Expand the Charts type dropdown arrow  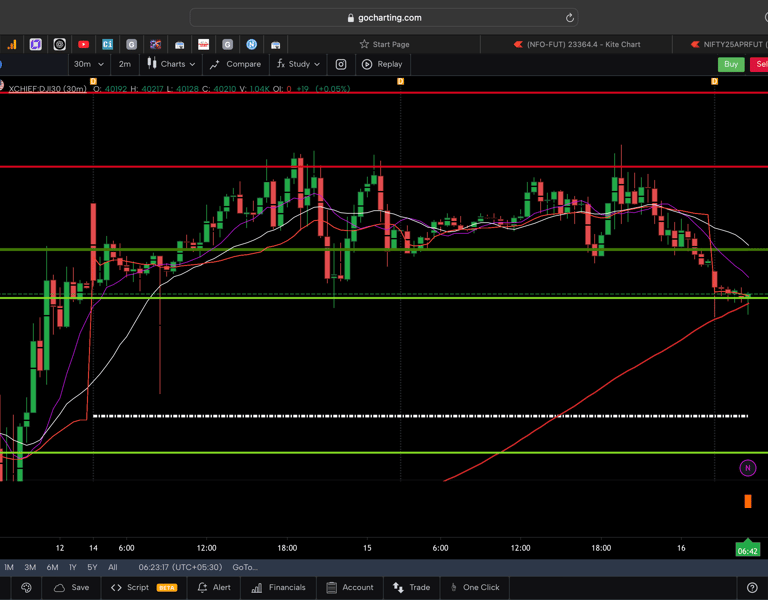pyautogui.click(x=192, y=64)
